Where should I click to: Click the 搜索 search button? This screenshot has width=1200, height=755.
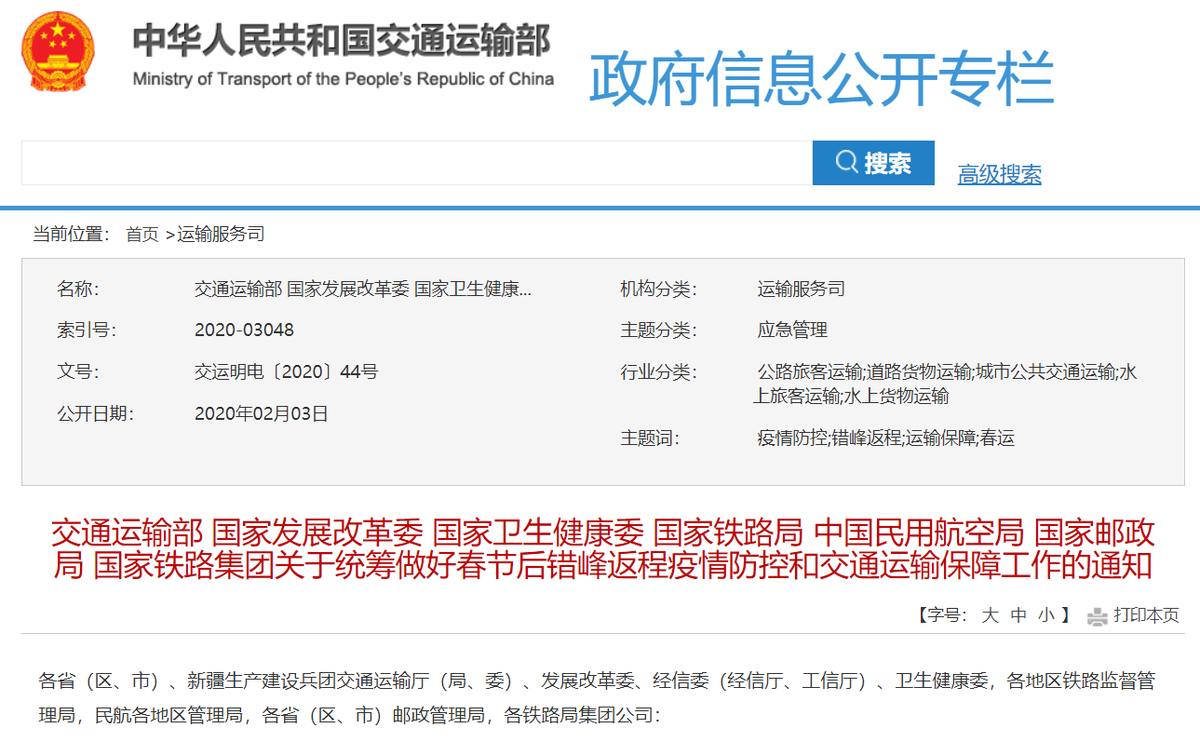click(x=873, y=162)
